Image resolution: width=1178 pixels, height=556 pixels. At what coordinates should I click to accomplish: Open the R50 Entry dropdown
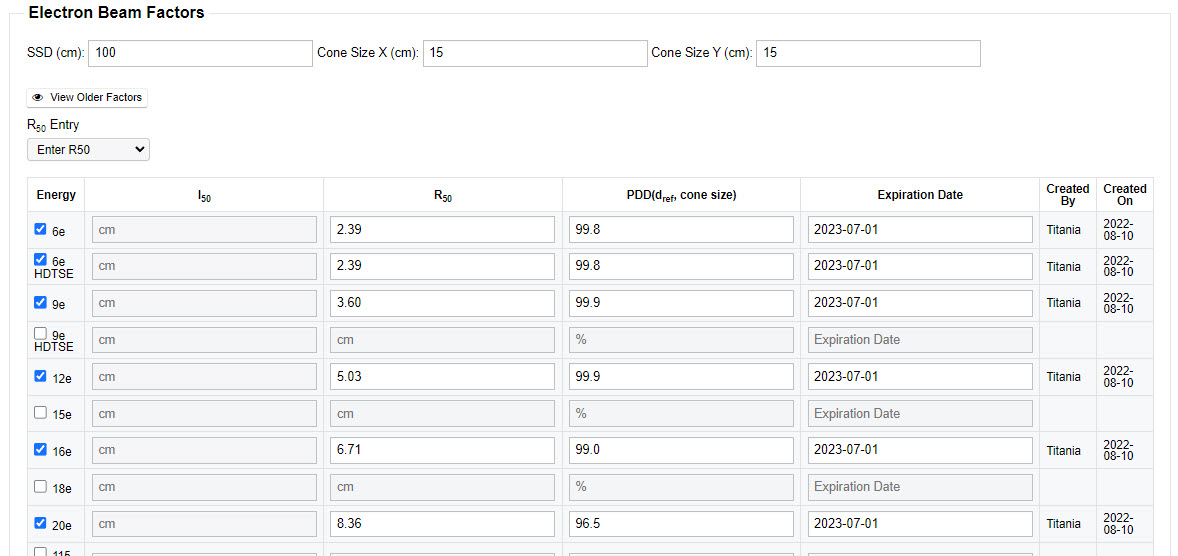(88, 150)
